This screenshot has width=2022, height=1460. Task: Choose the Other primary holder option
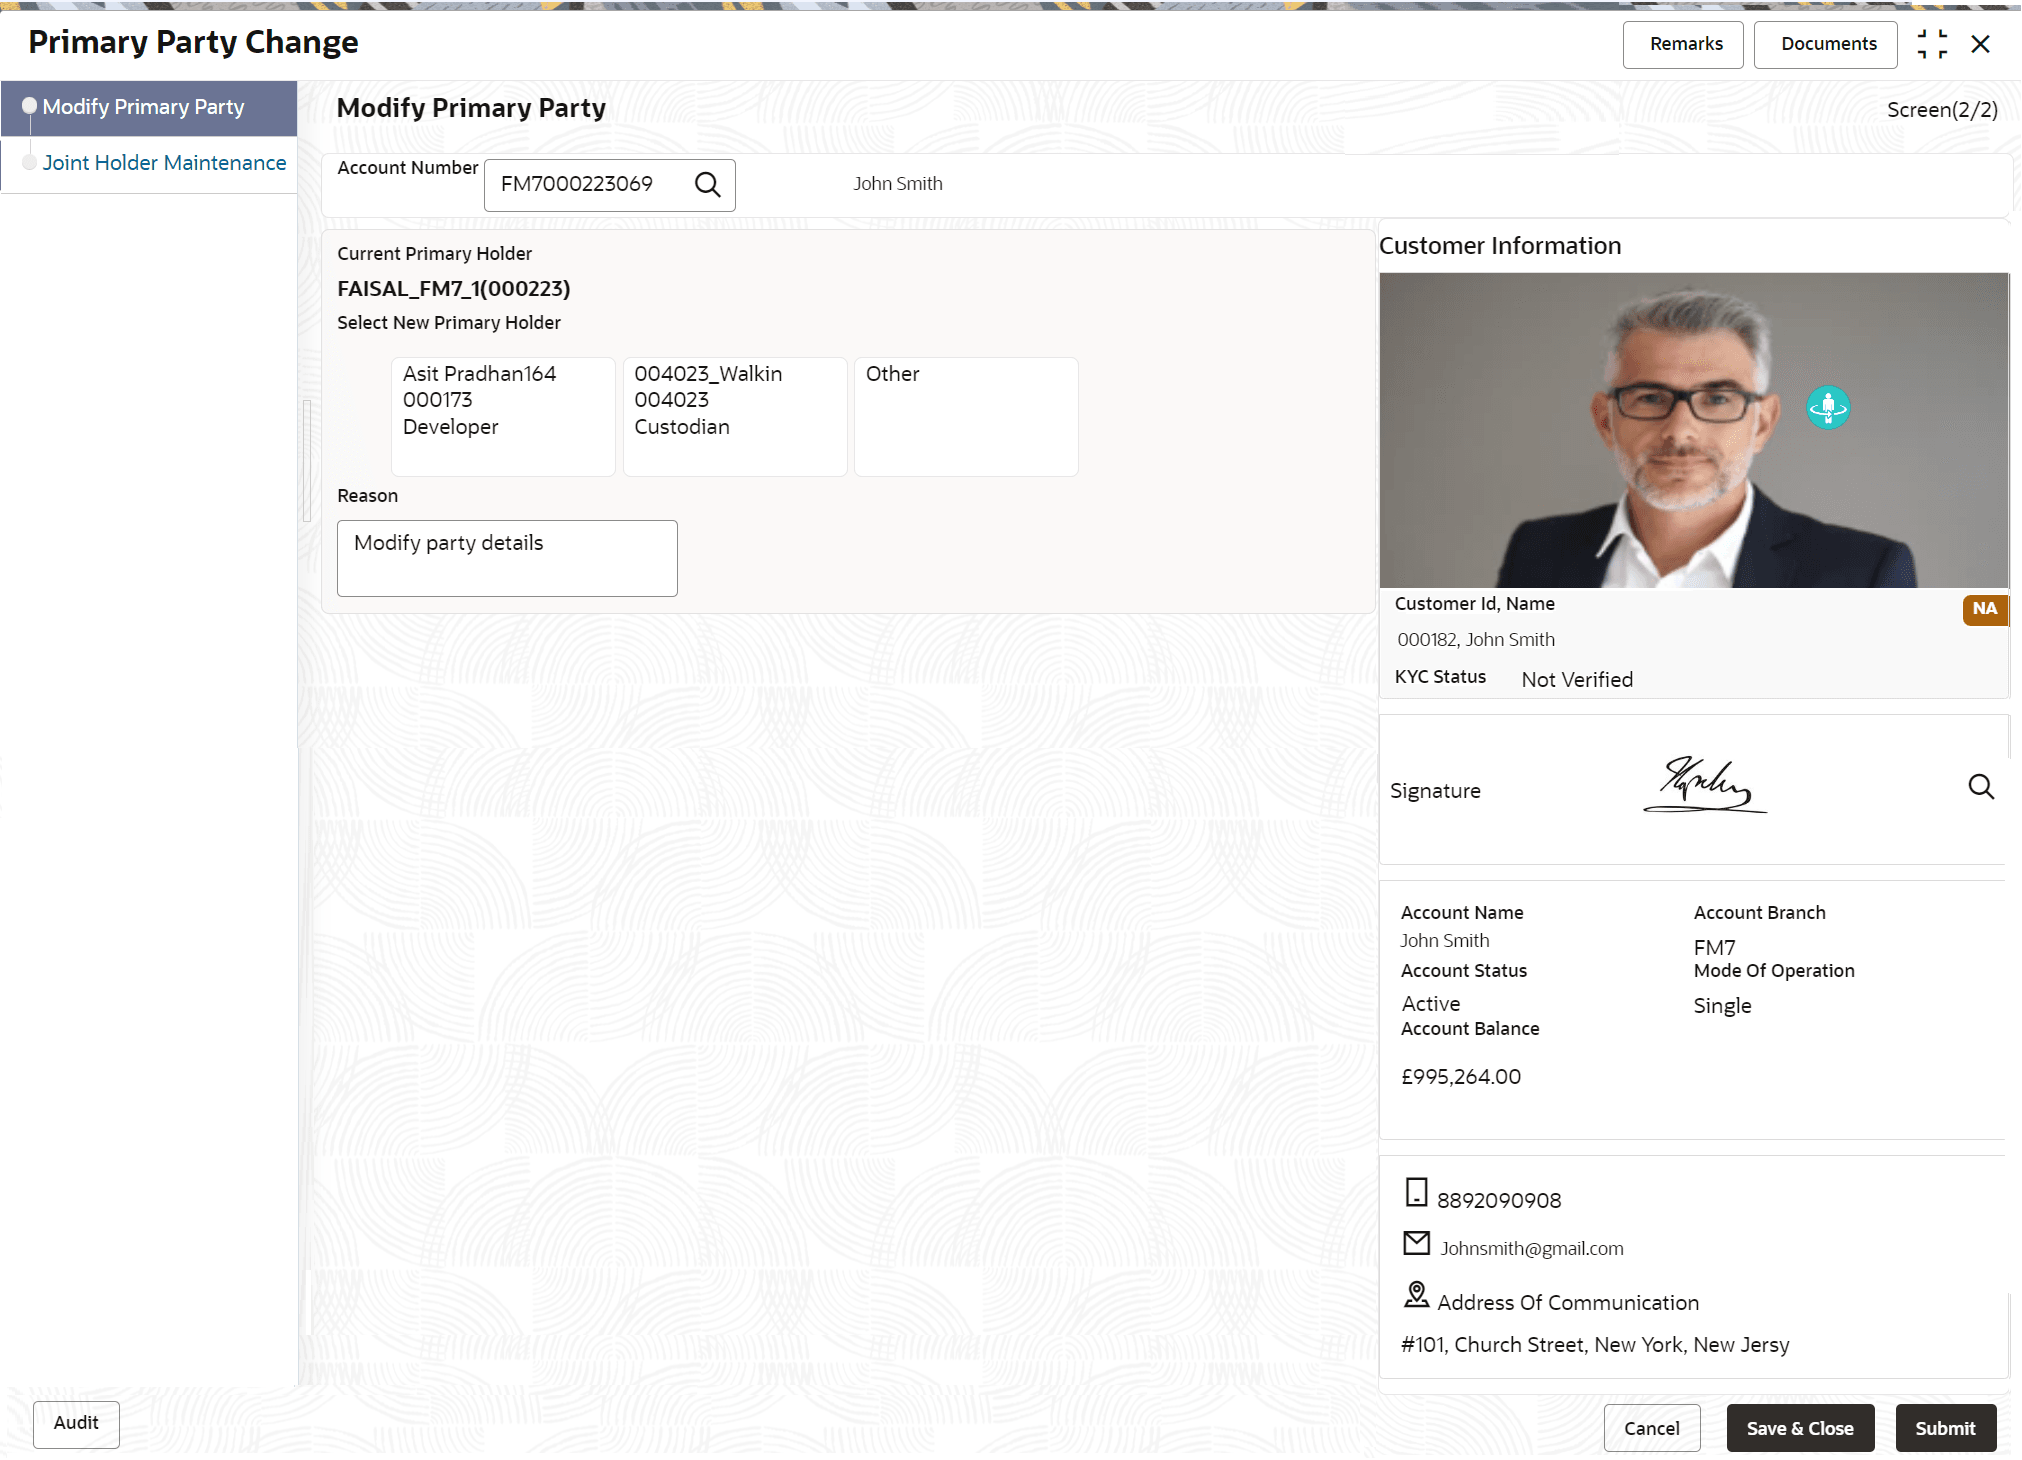click(965, 416)
